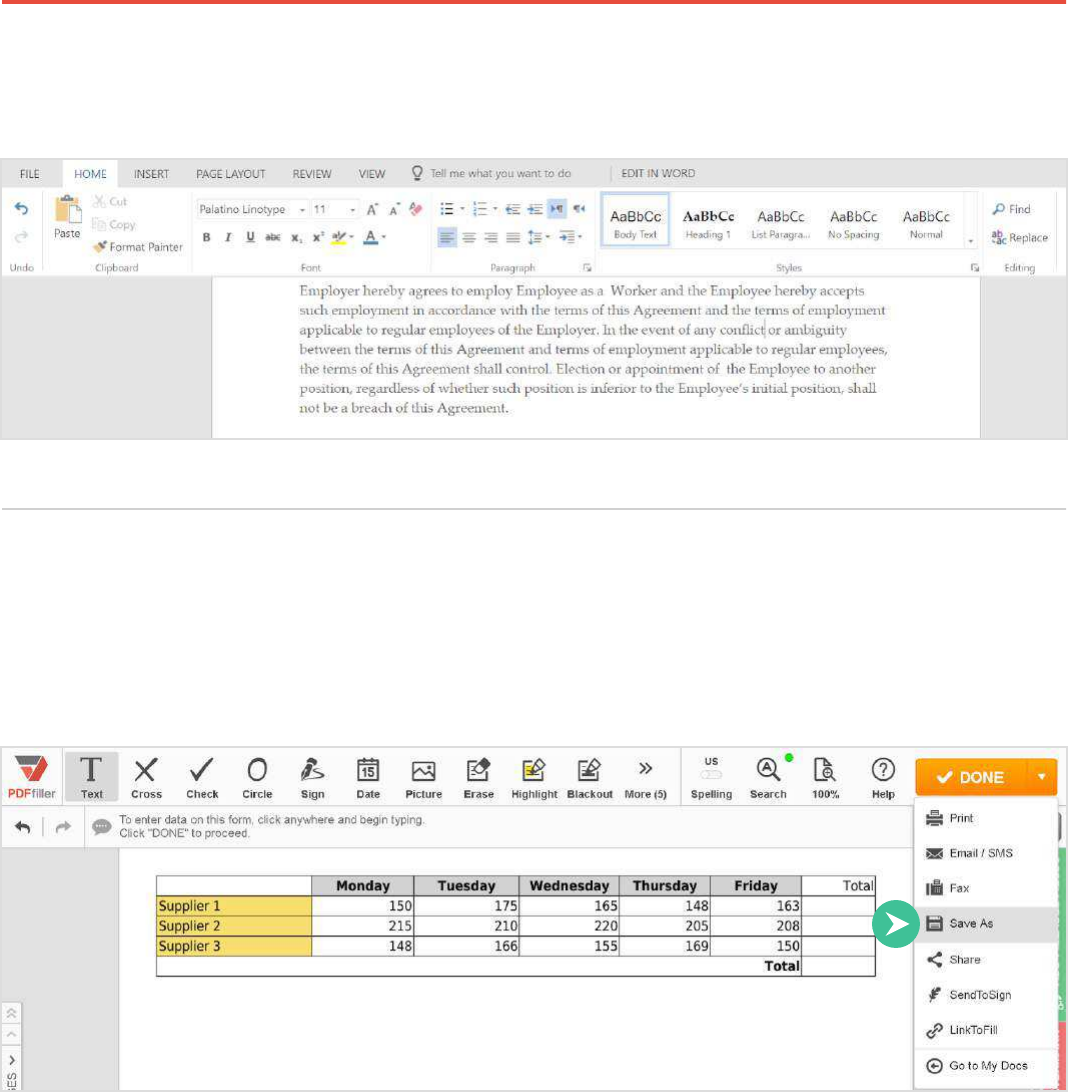Expand More (5) tools
This screenshot has height=1092, width=1068.
tap(645, 777)
